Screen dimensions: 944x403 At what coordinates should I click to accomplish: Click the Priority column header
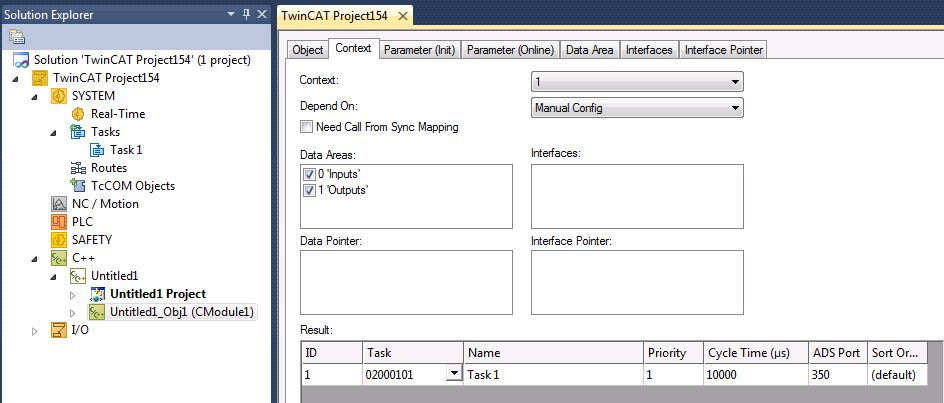coord(673,352)
